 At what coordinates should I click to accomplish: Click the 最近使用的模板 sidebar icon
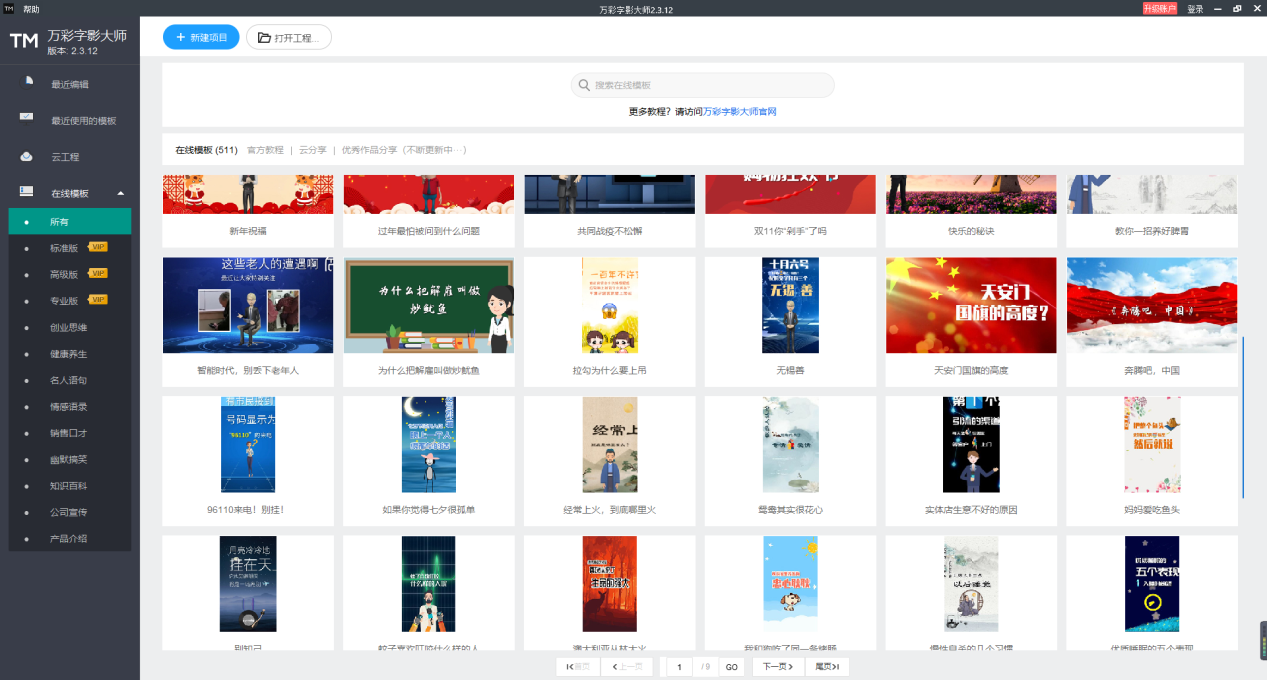(27, 118)
